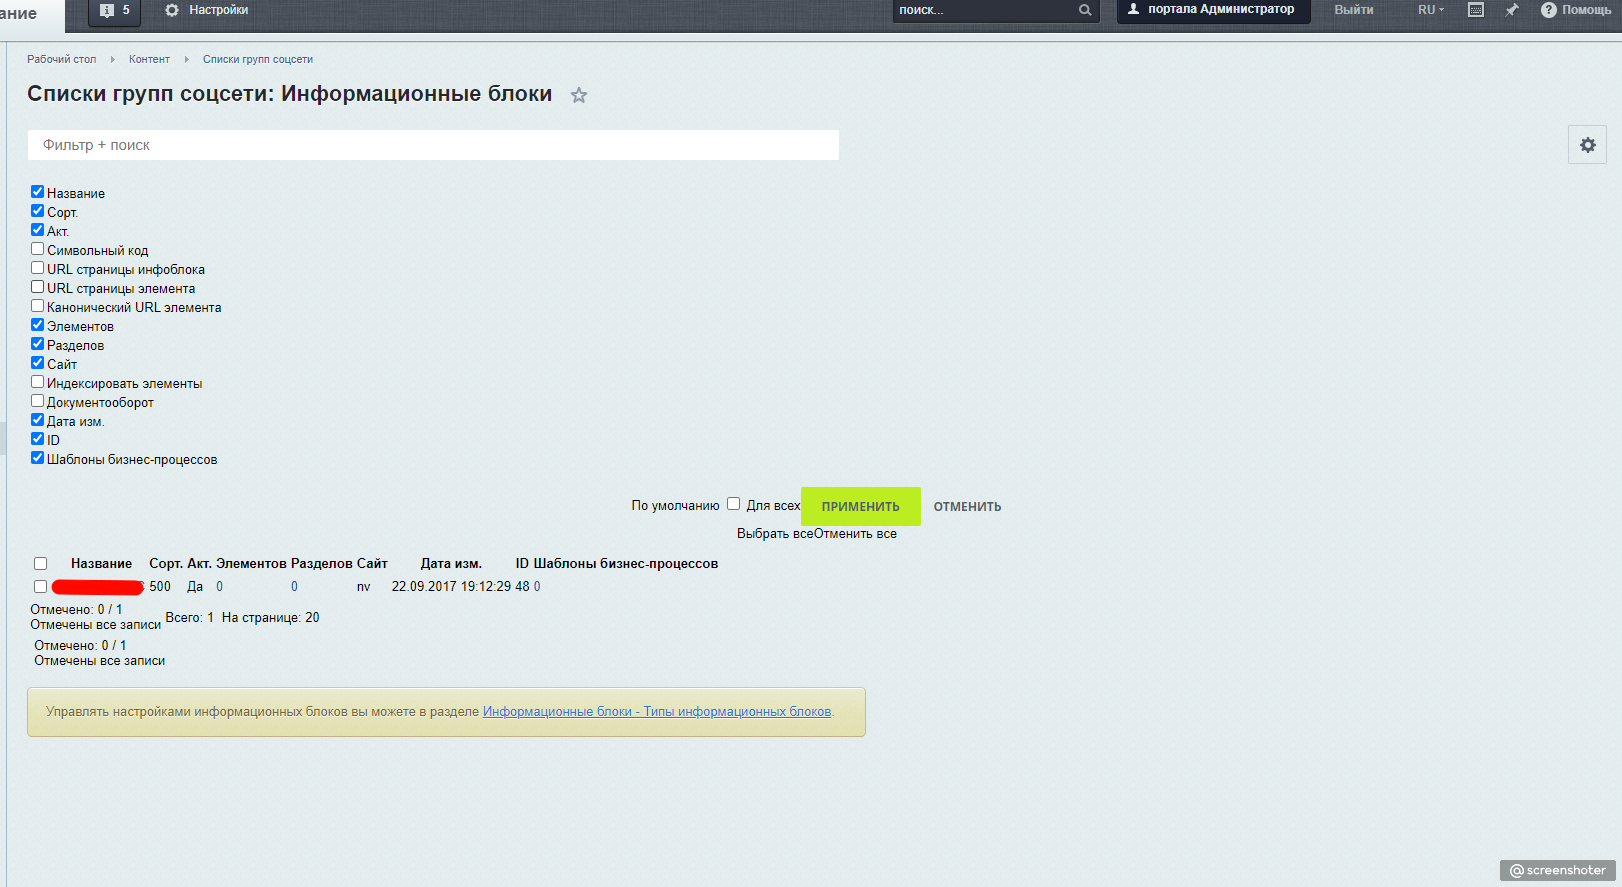Screen dimensions: 1622x887
Task: Click the keyboard icon in top bar
Action: coord(1475,10)
